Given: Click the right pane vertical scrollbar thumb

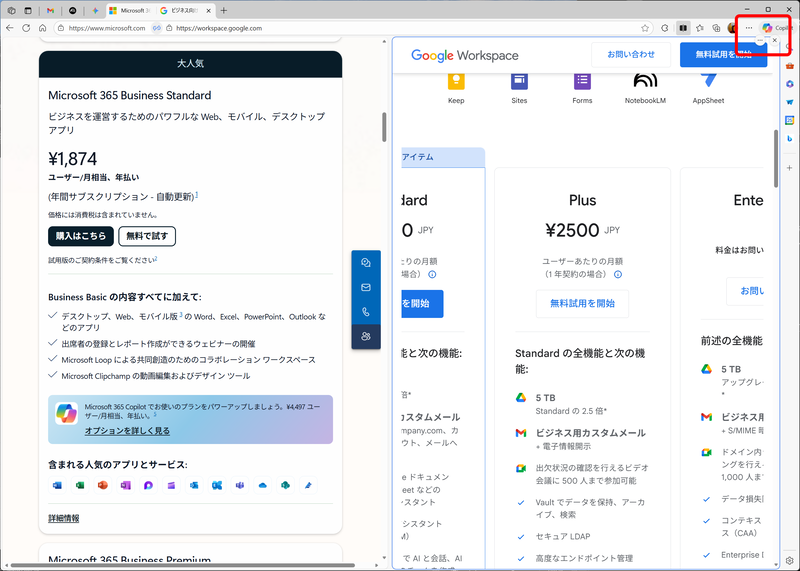Looking at the screenshot, I should [776, 158].
